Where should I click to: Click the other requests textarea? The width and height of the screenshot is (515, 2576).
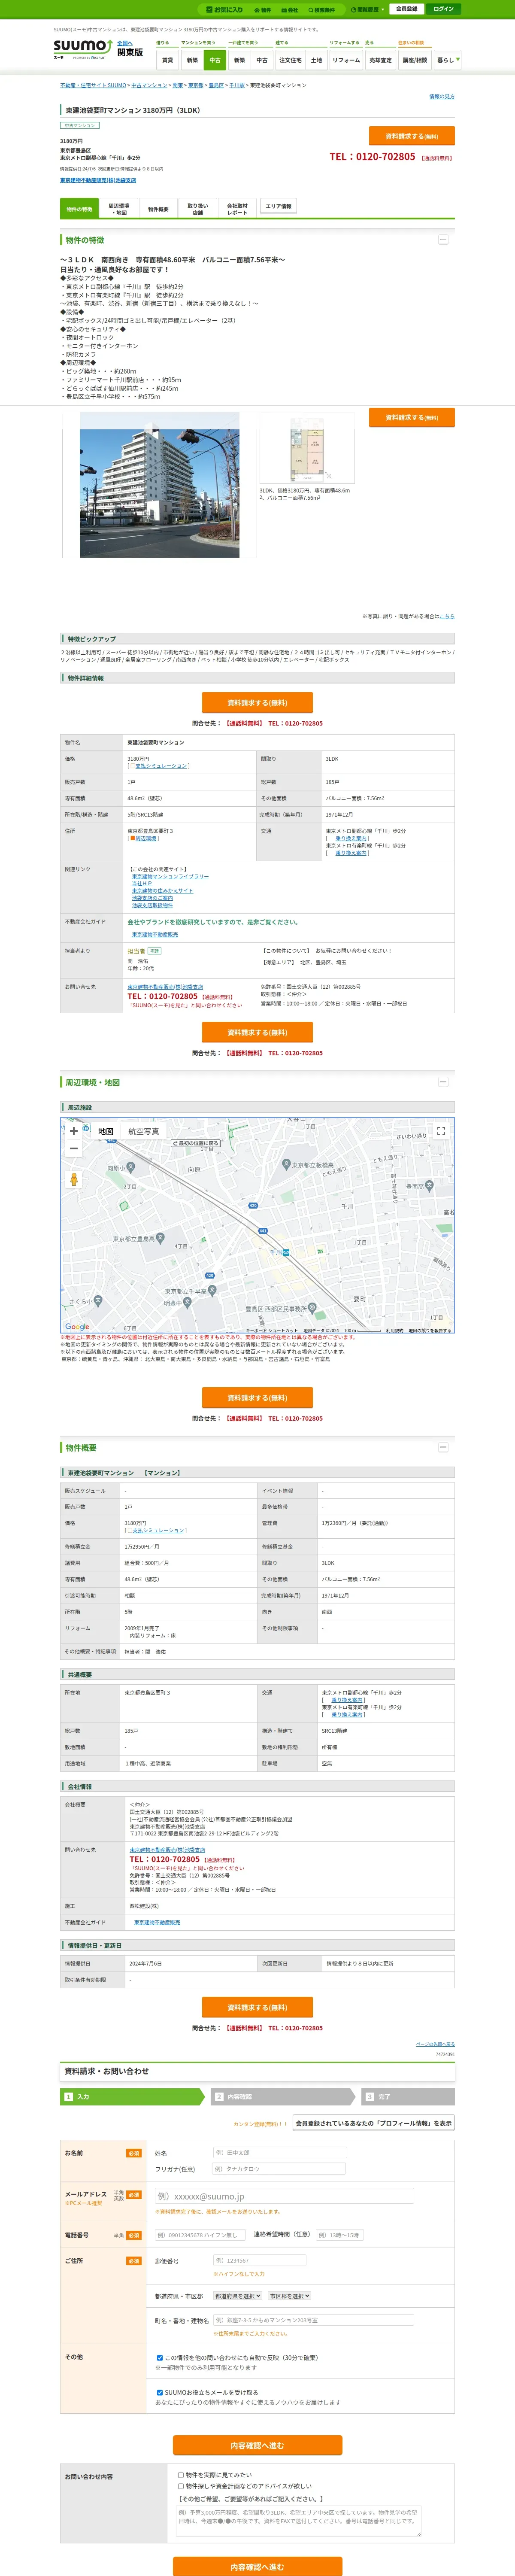[298, 2520]
